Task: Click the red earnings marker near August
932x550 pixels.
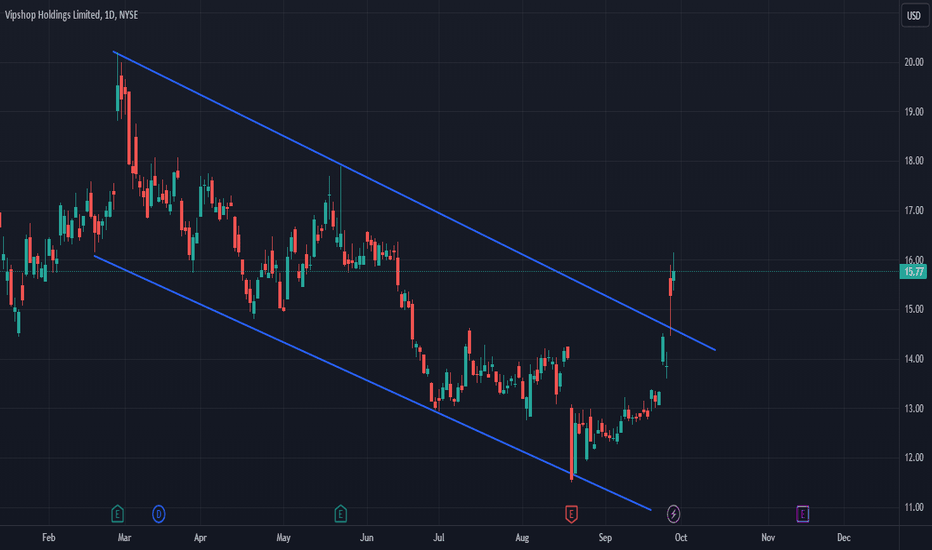Action: [x=571, y=514]
